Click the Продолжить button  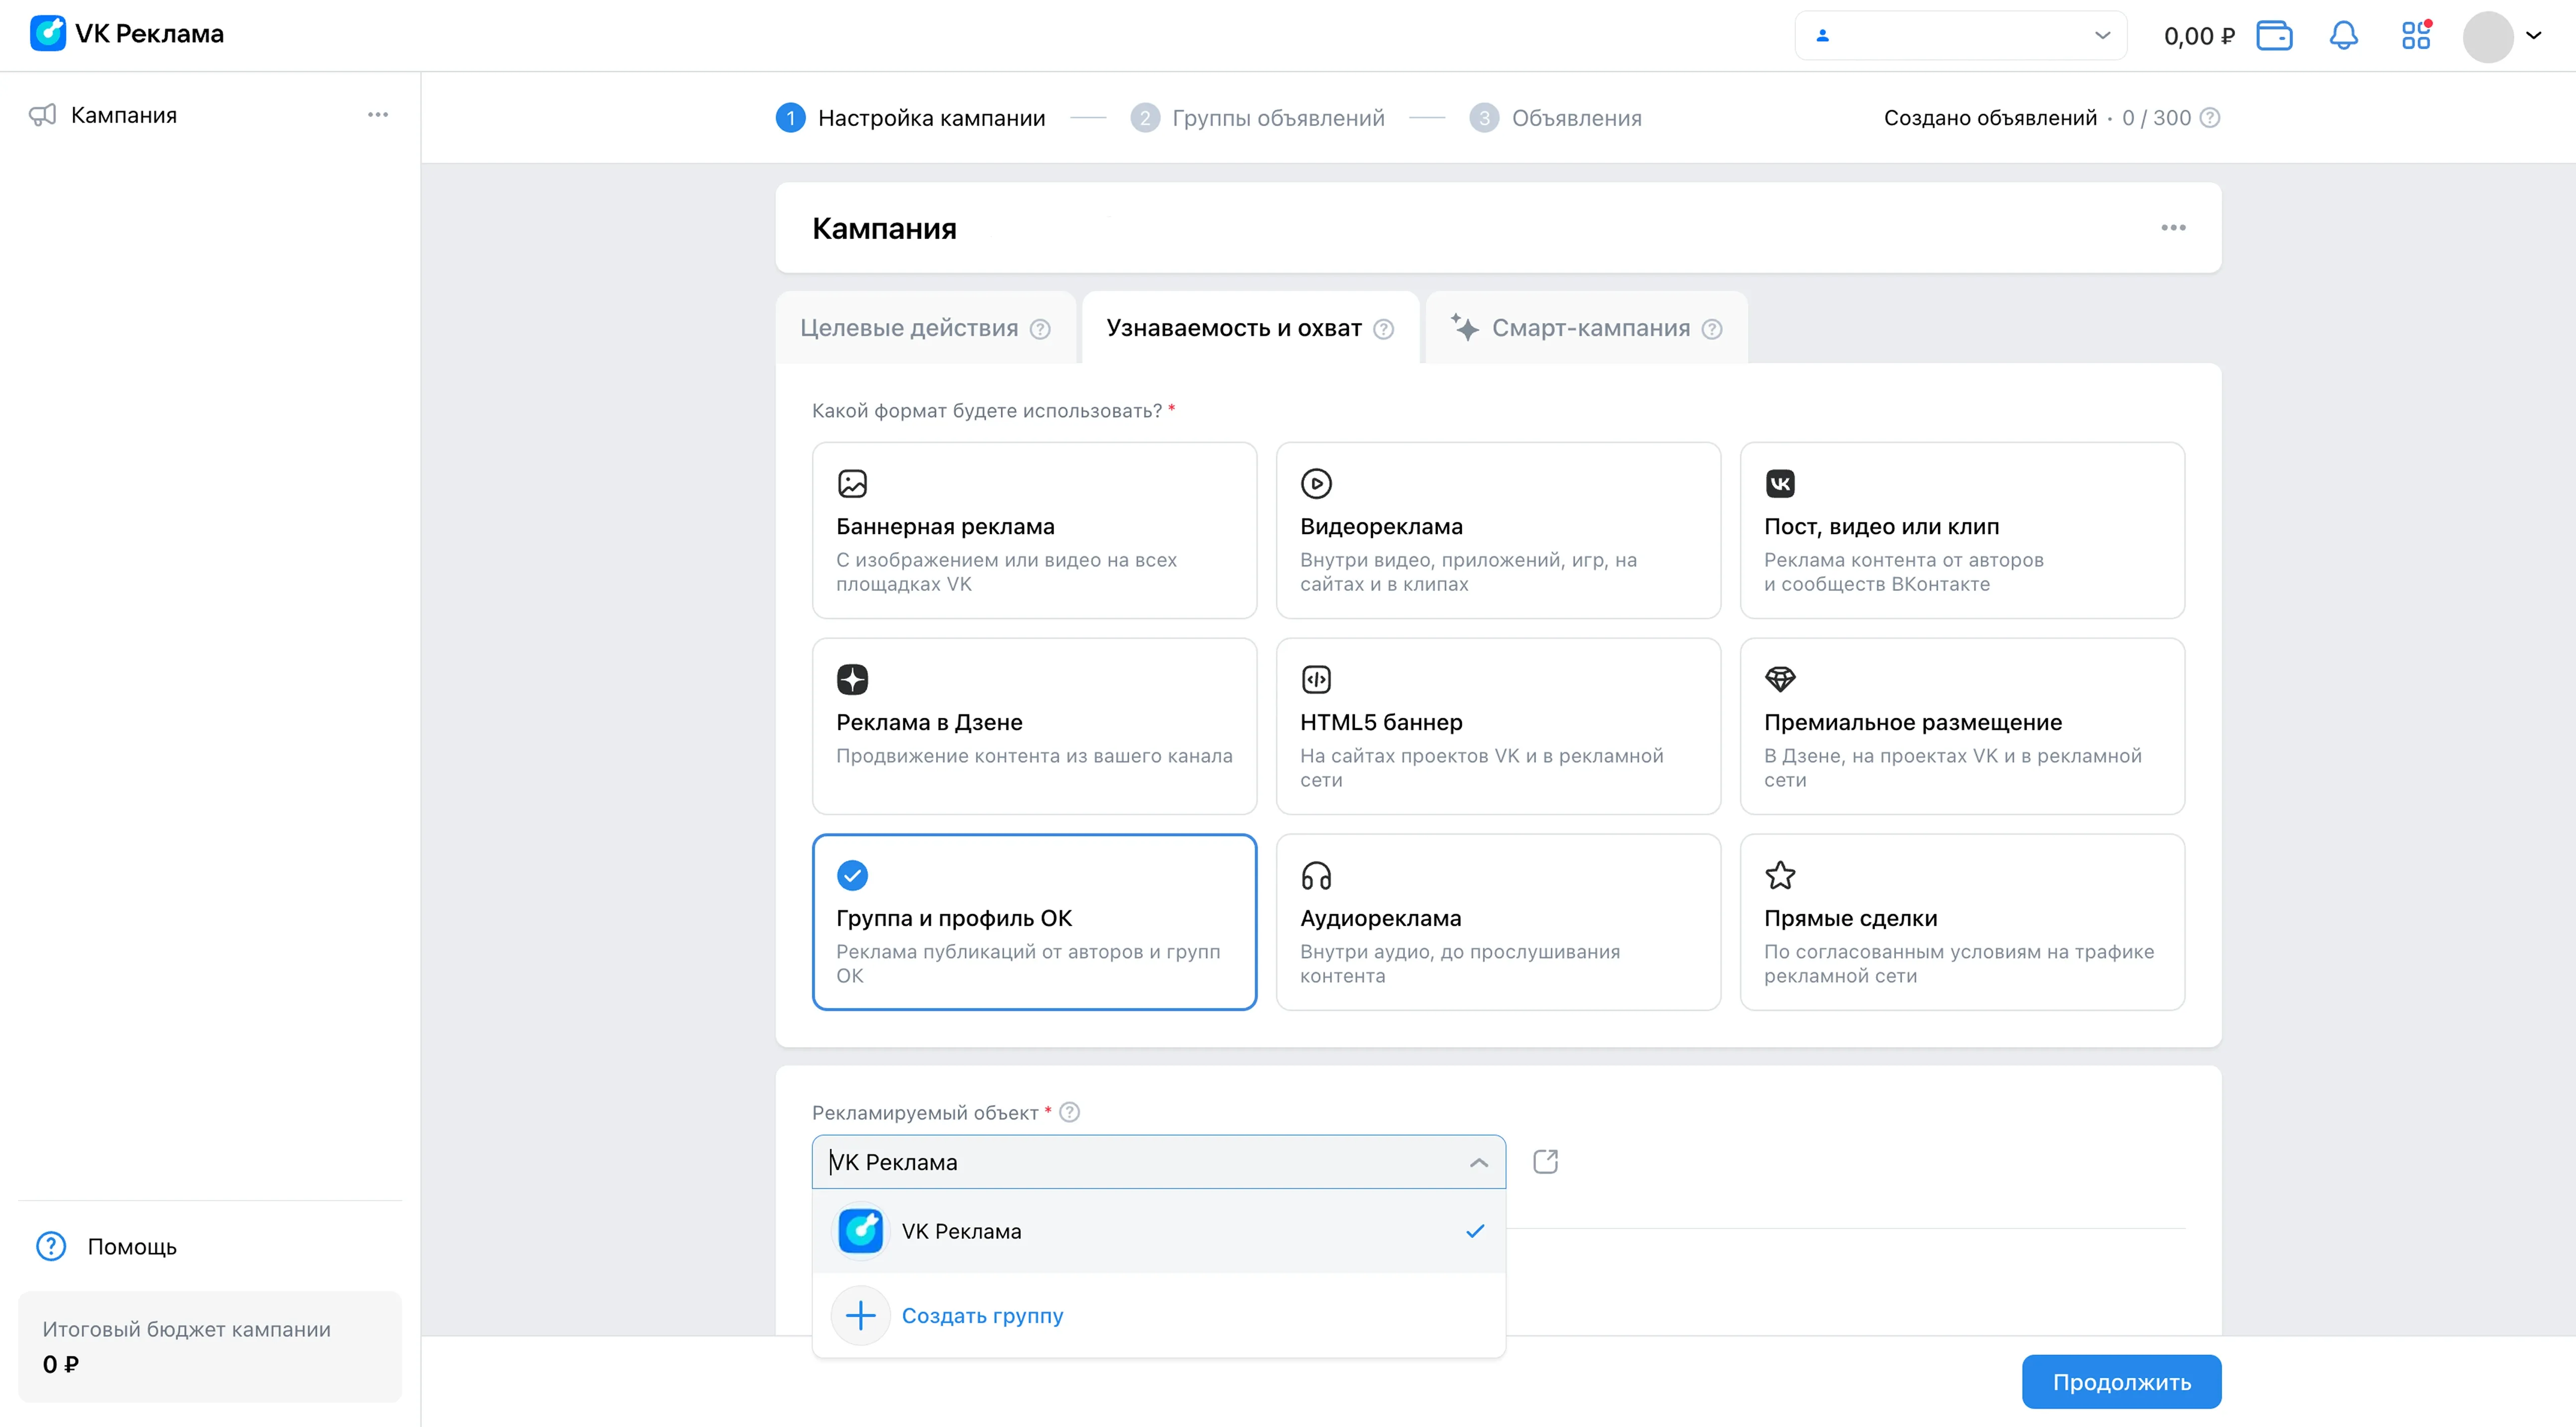coord(2121,1382)
